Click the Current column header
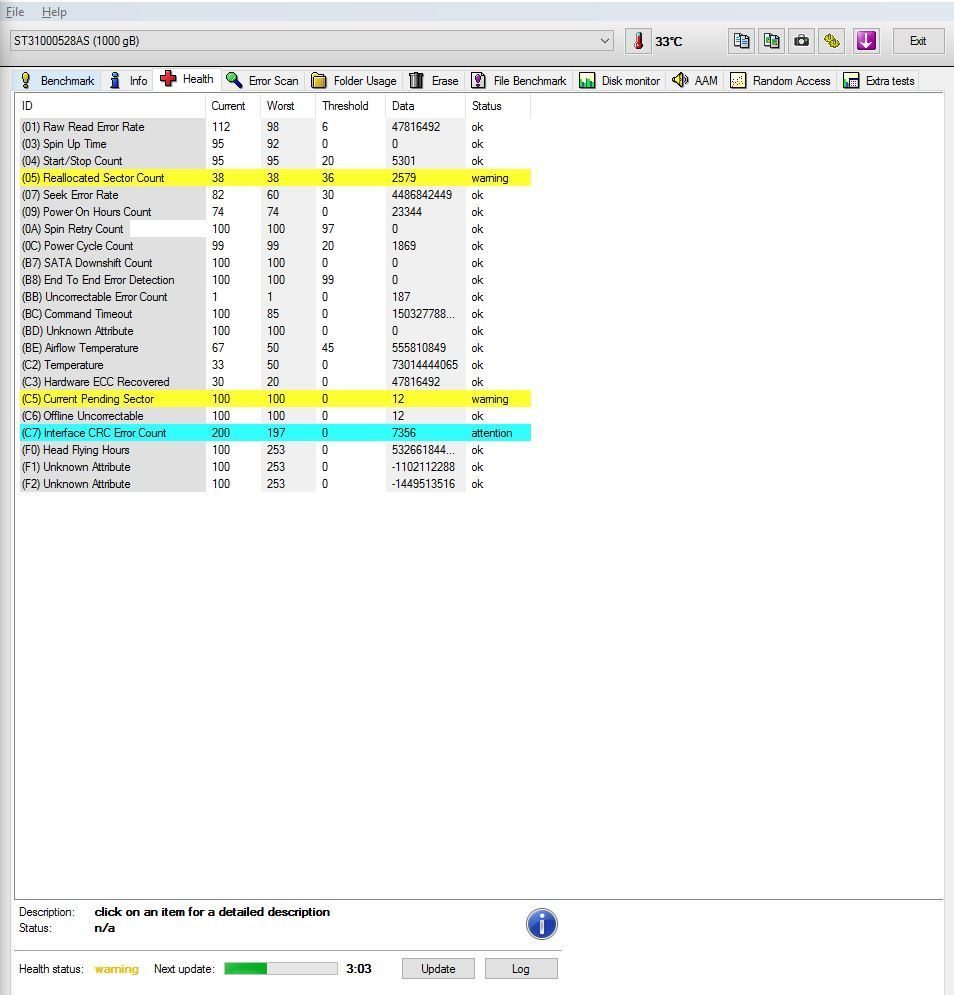Viewport: 954px width, 995px height. [x=233, y=106]
